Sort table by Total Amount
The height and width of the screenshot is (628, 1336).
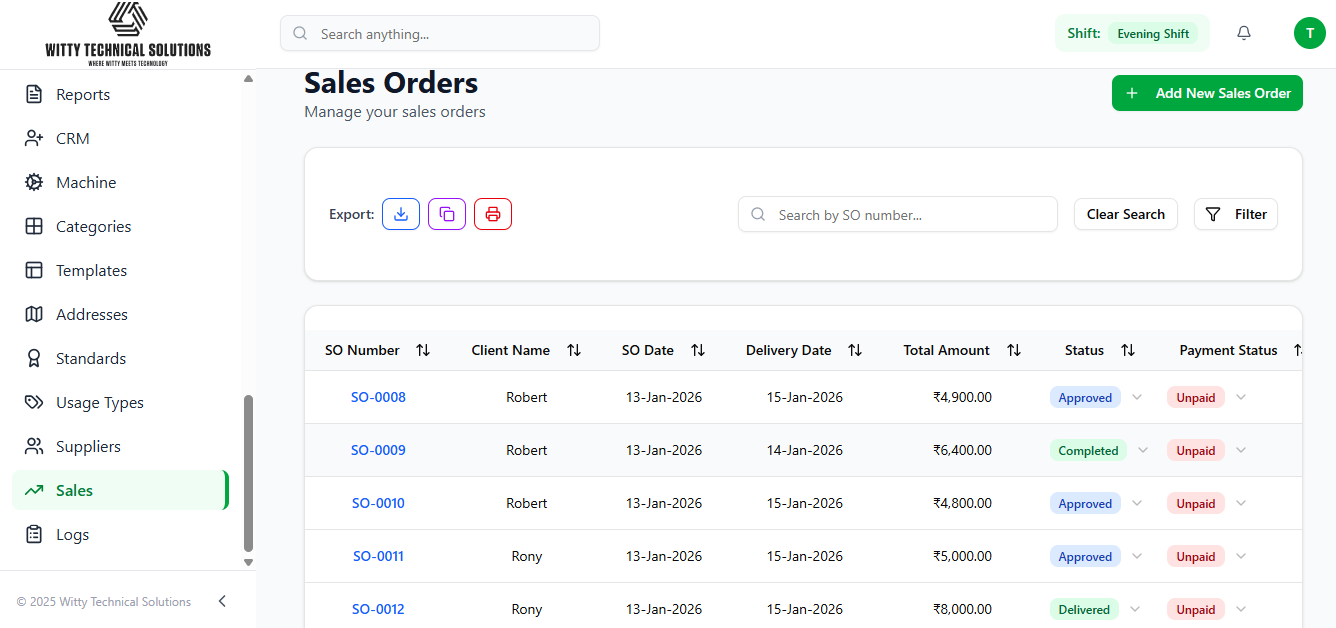[1014, 350]
